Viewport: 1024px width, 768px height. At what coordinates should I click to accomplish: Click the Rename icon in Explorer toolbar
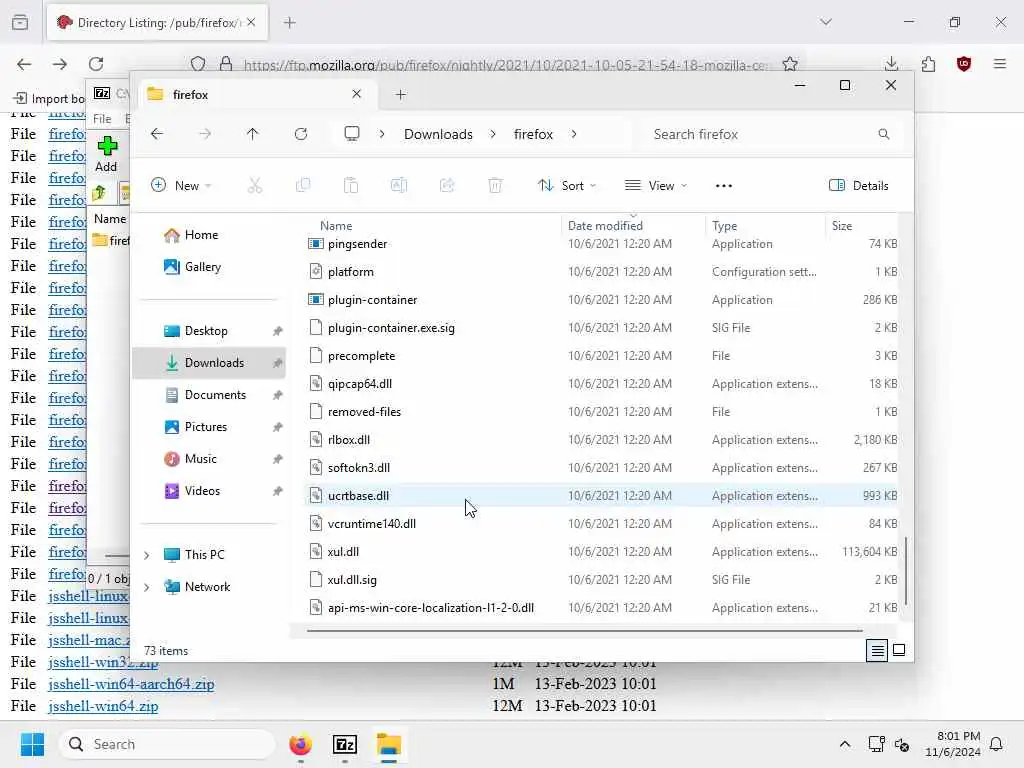(x=399, y=185)
